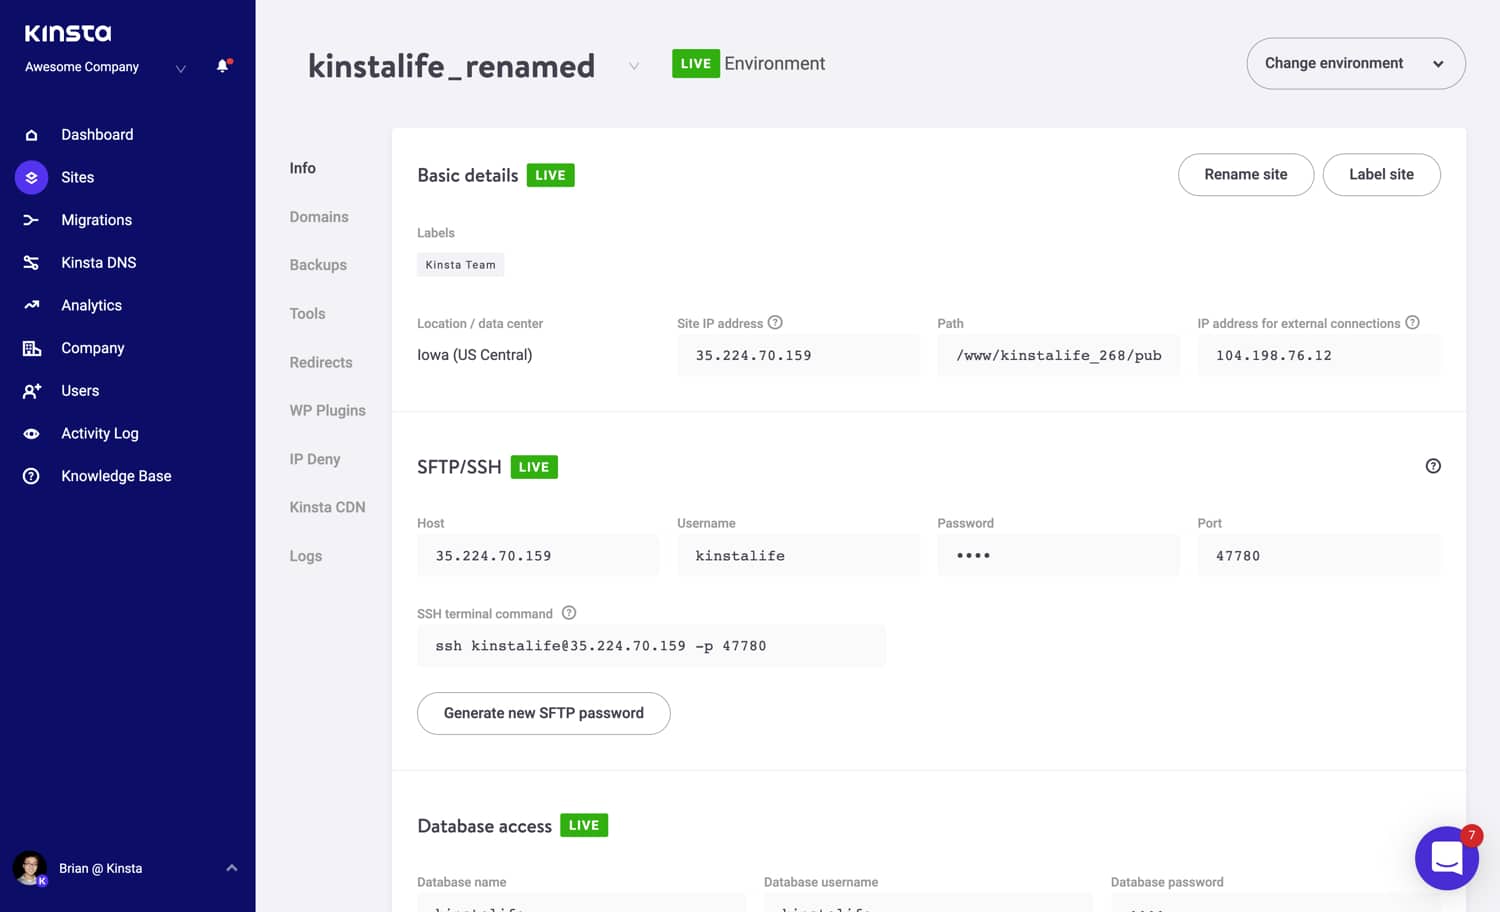Open the Intercom chat bubble

1446,858
